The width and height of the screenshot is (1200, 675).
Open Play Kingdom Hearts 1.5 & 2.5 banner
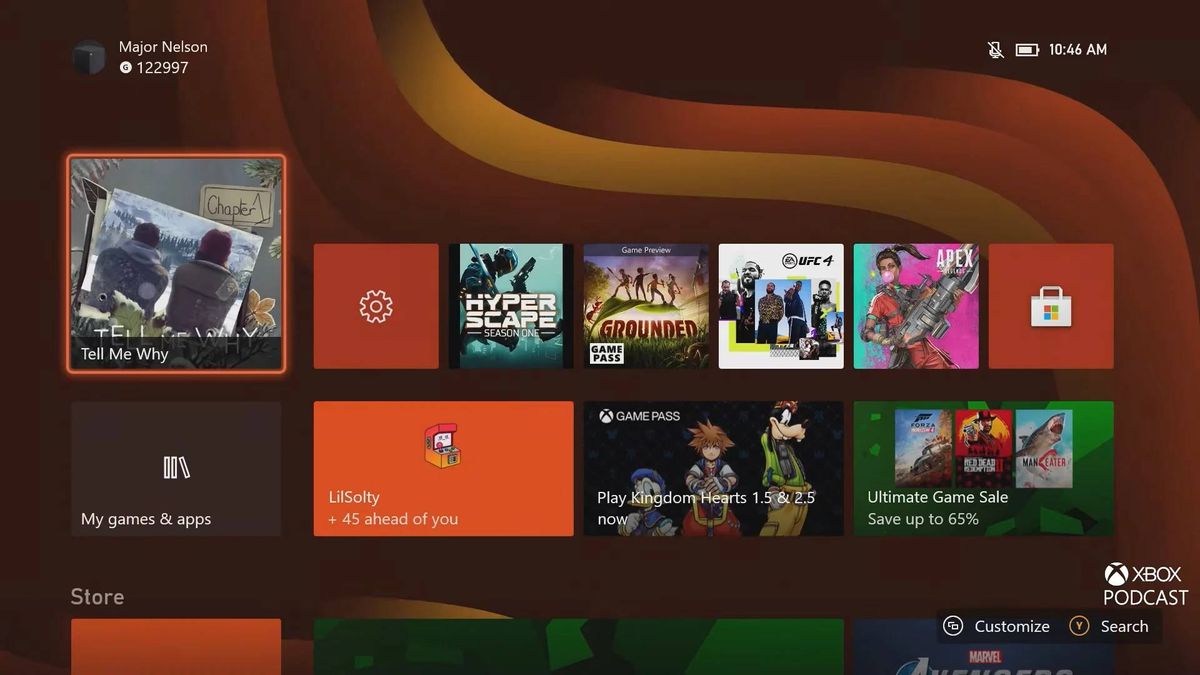point(713,468)
